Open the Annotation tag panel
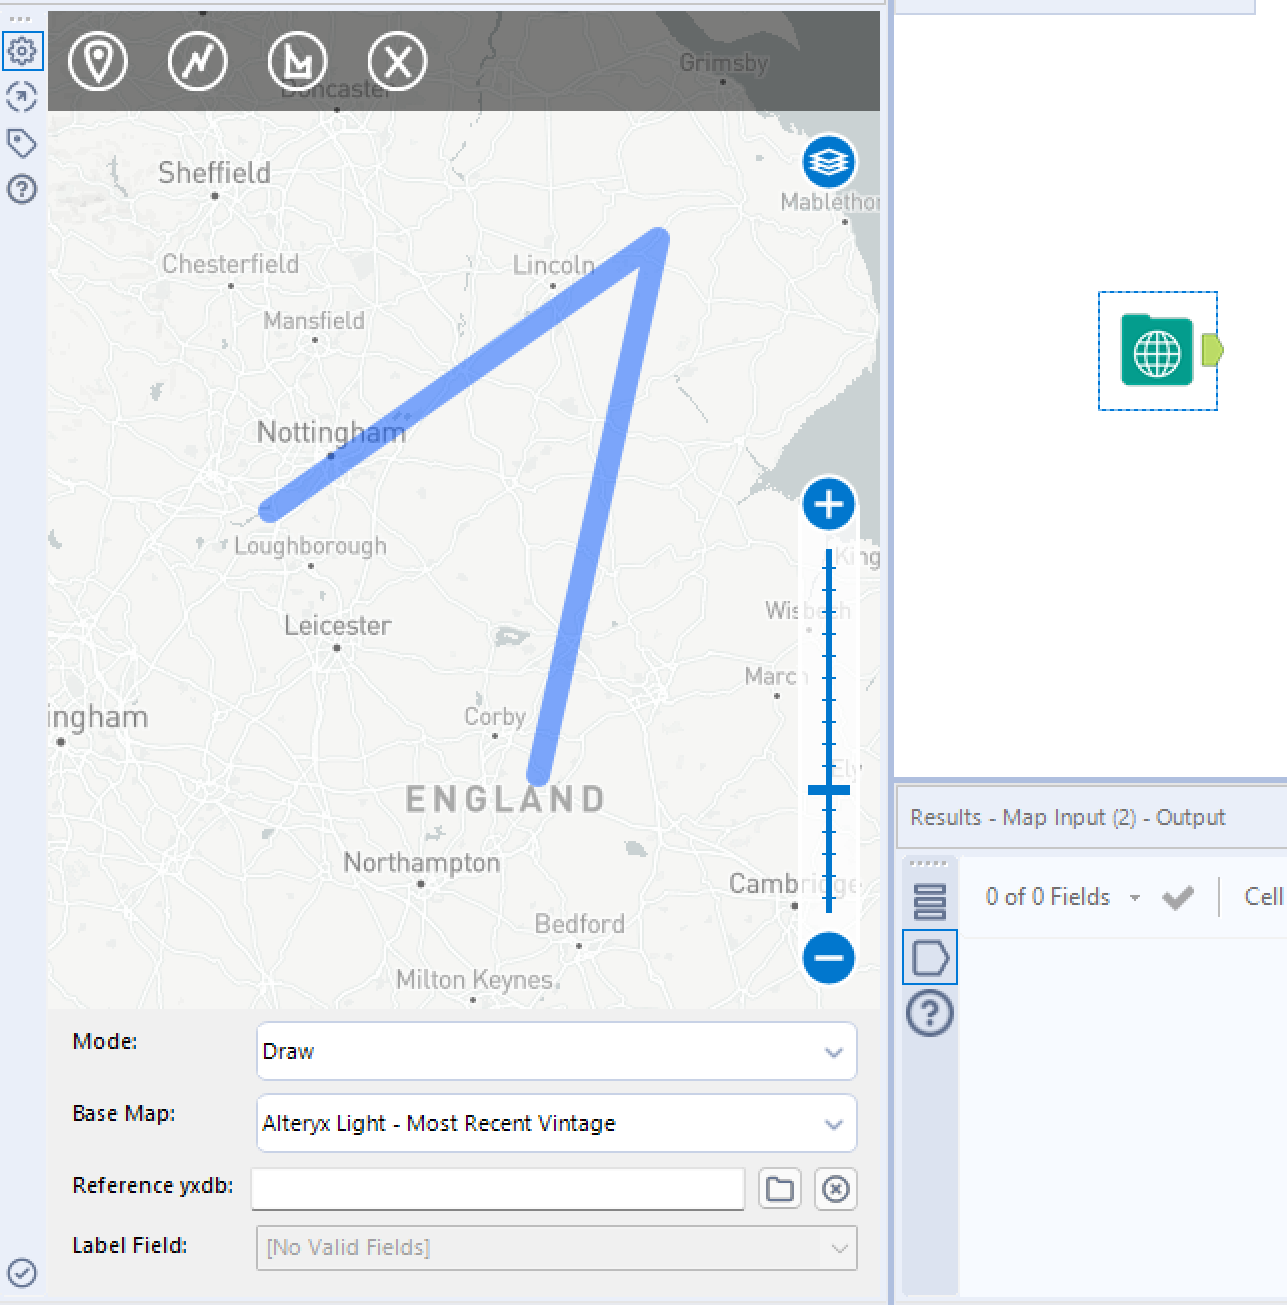 point(22,144)
